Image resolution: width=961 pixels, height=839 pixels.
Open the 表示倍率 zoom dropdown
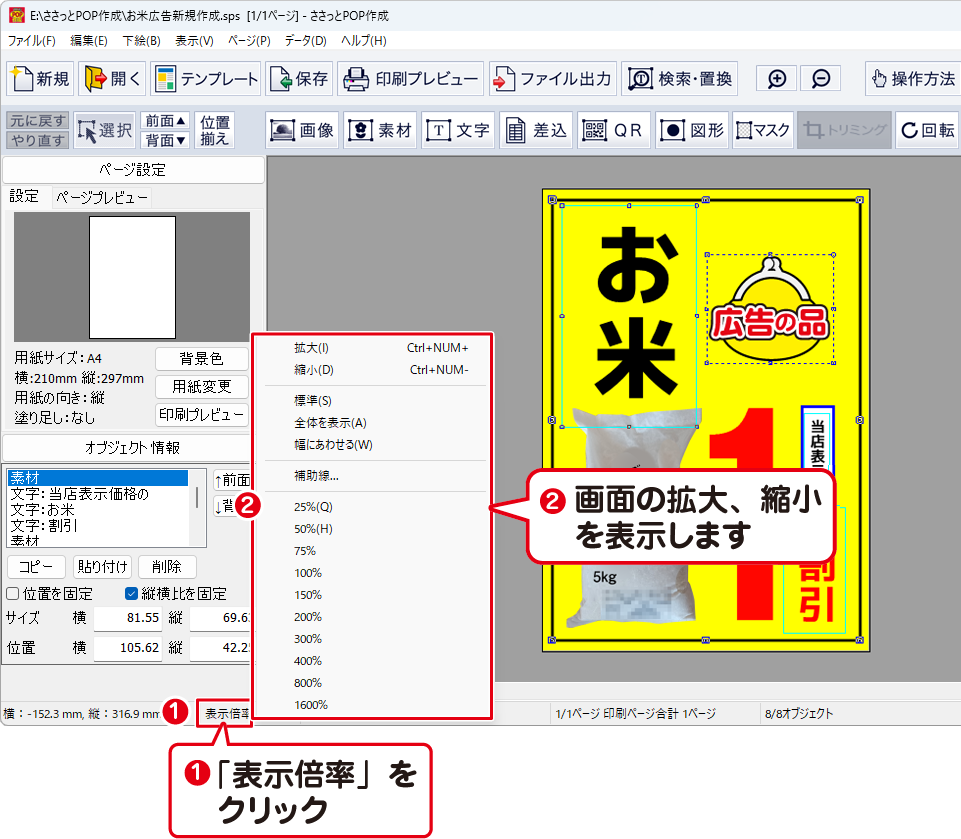coord(225,713)
